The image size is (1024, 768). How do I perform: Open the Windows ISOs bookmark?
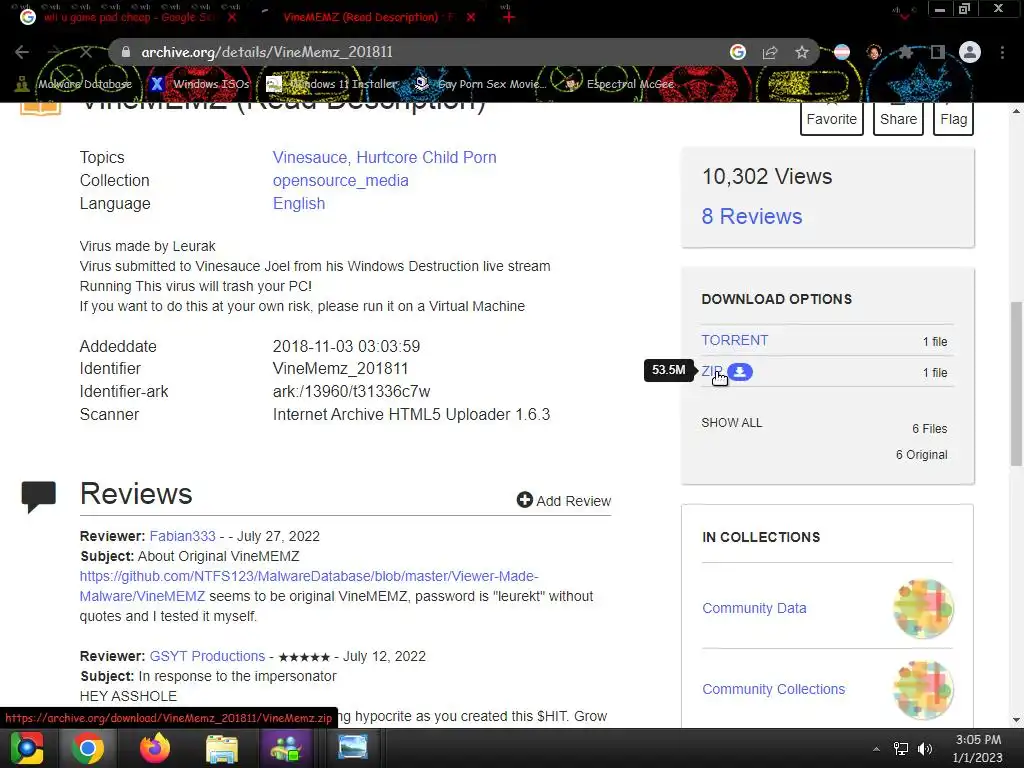(x=200, y=84)
